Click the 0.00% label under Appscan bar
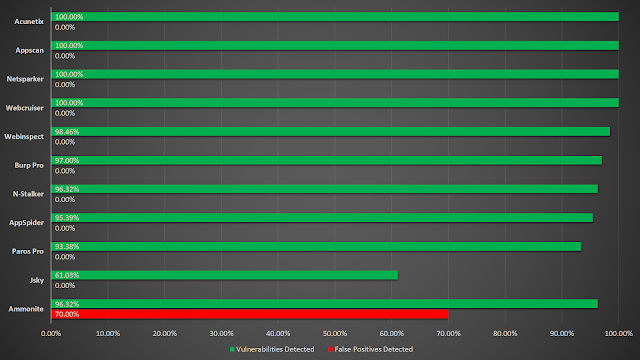Image resolution: width=640 pixels, height=360 pixels. [x=65, y=56]
